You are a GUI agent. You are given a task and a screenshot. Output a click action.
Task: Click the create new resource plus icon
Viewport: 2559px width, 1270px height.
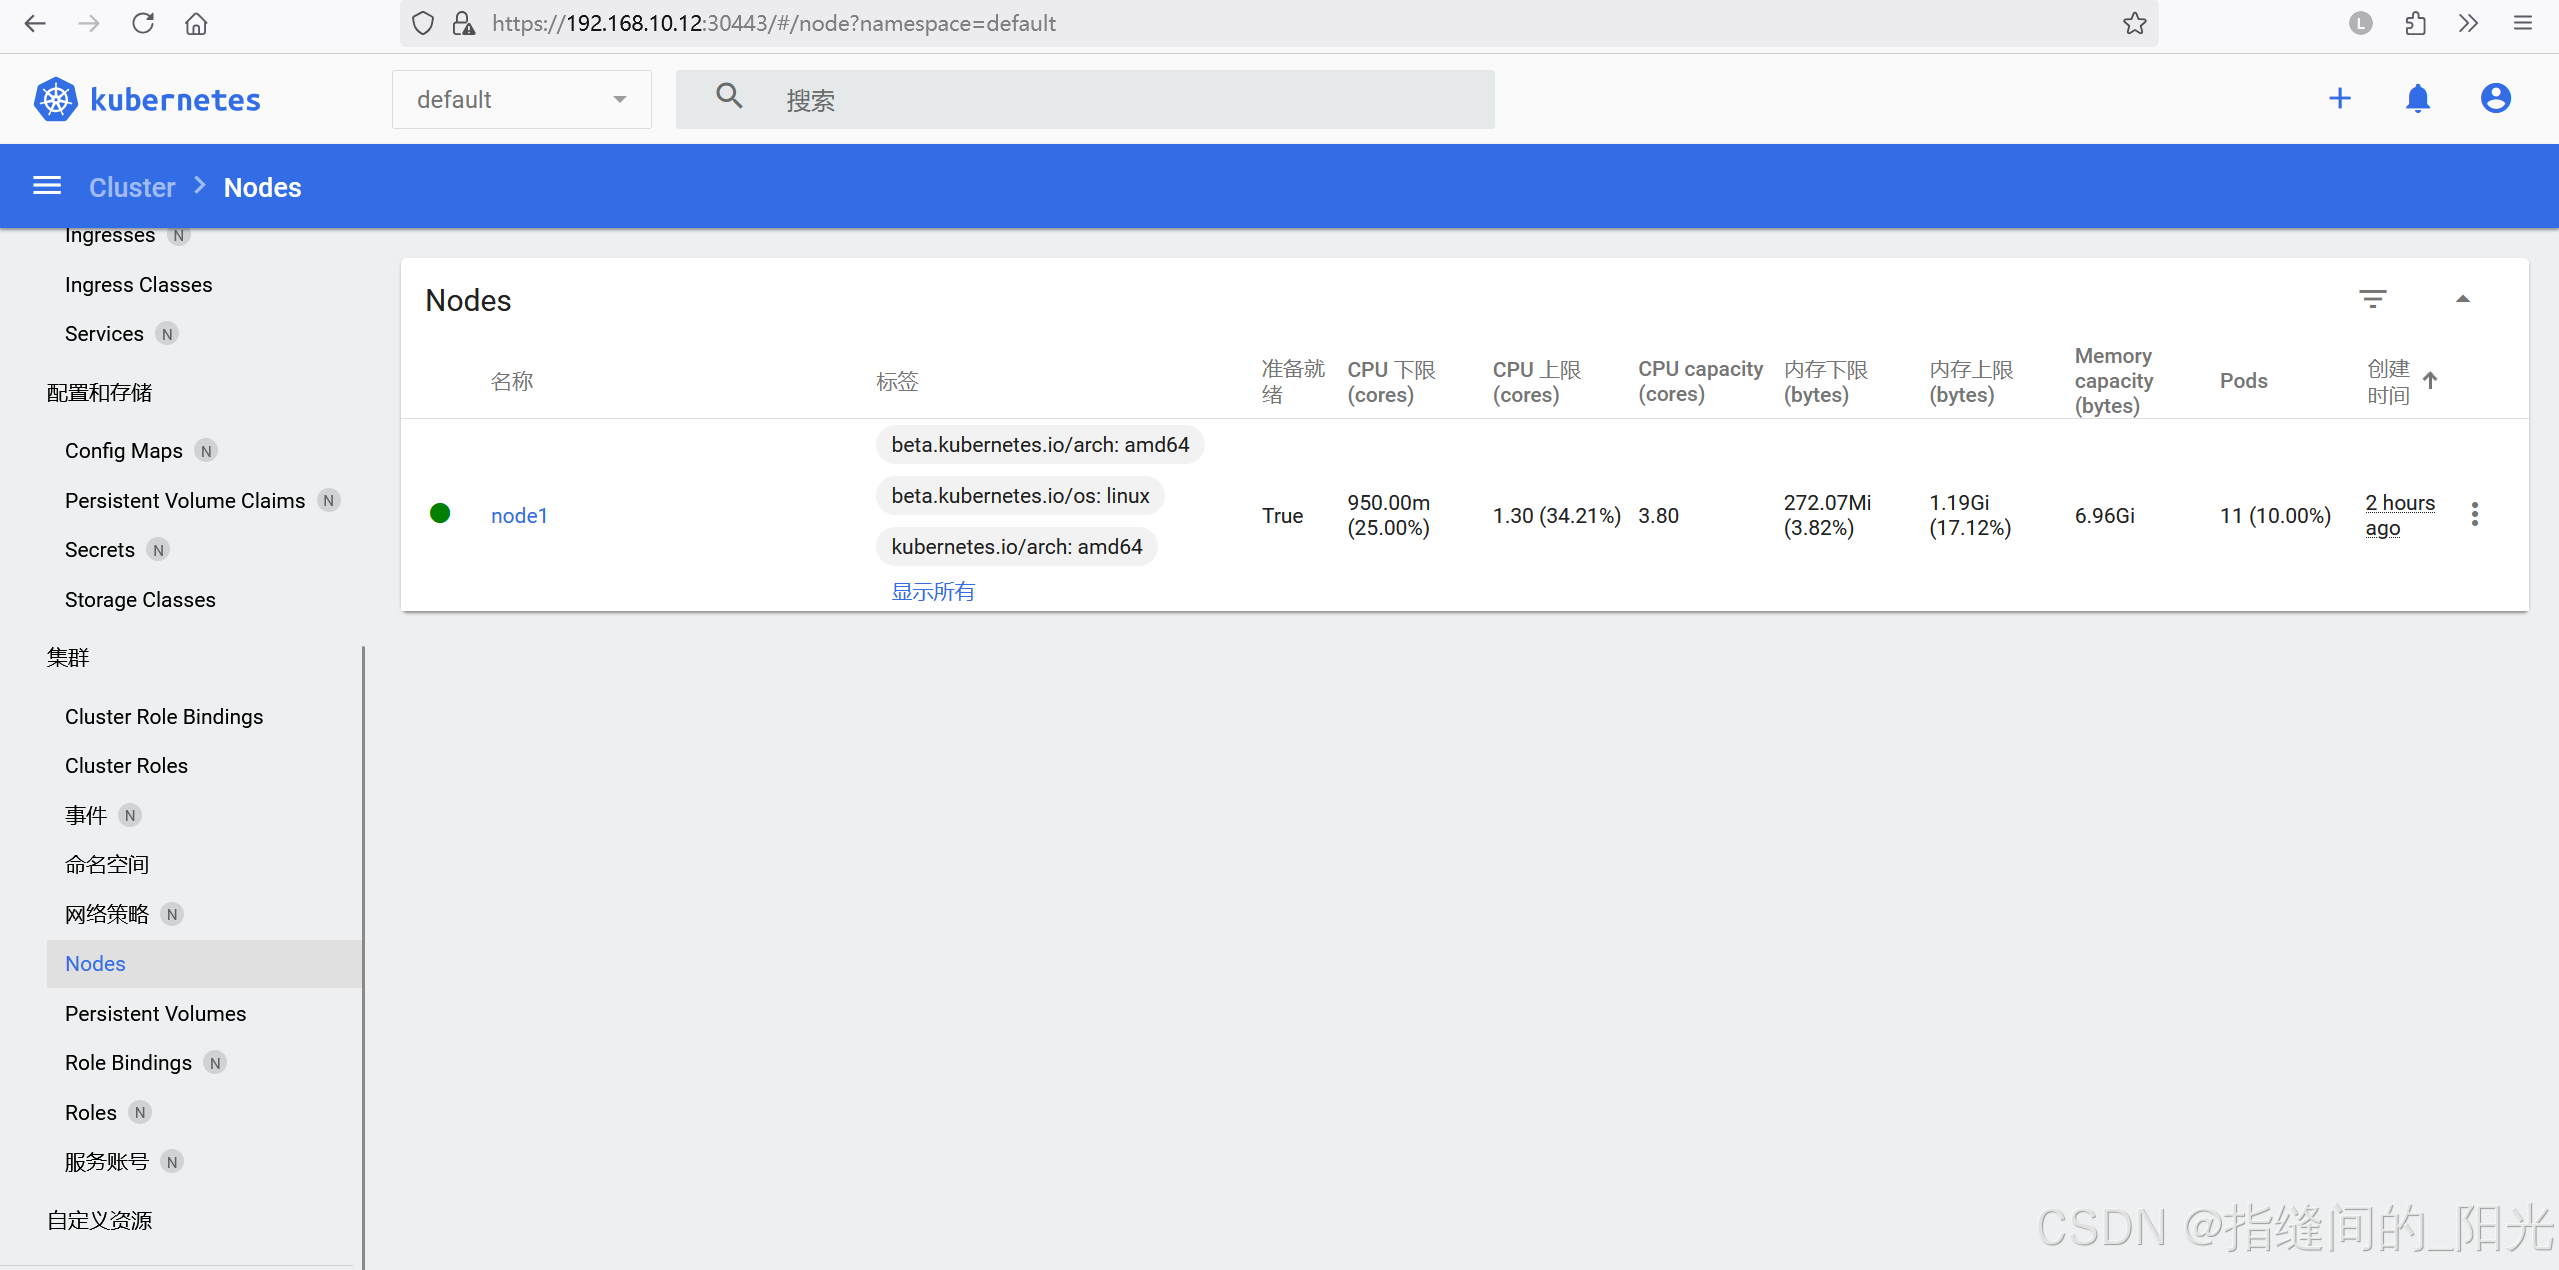2339,98
